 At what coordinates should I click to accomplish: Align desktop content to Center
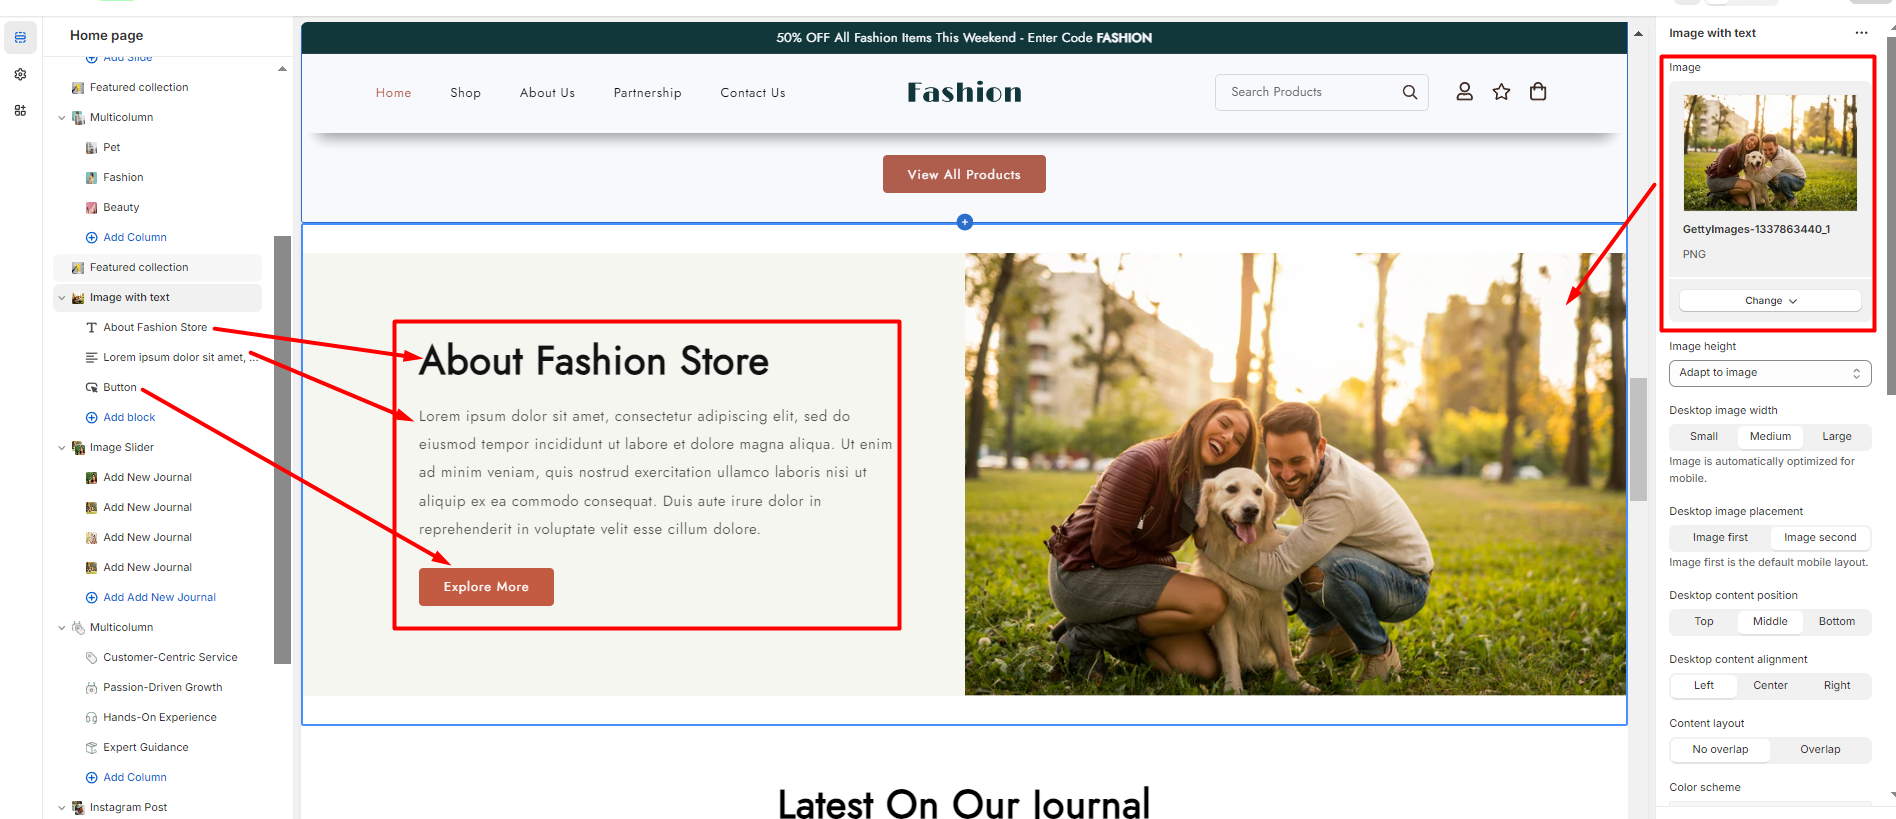click(x=1770, y=685)
